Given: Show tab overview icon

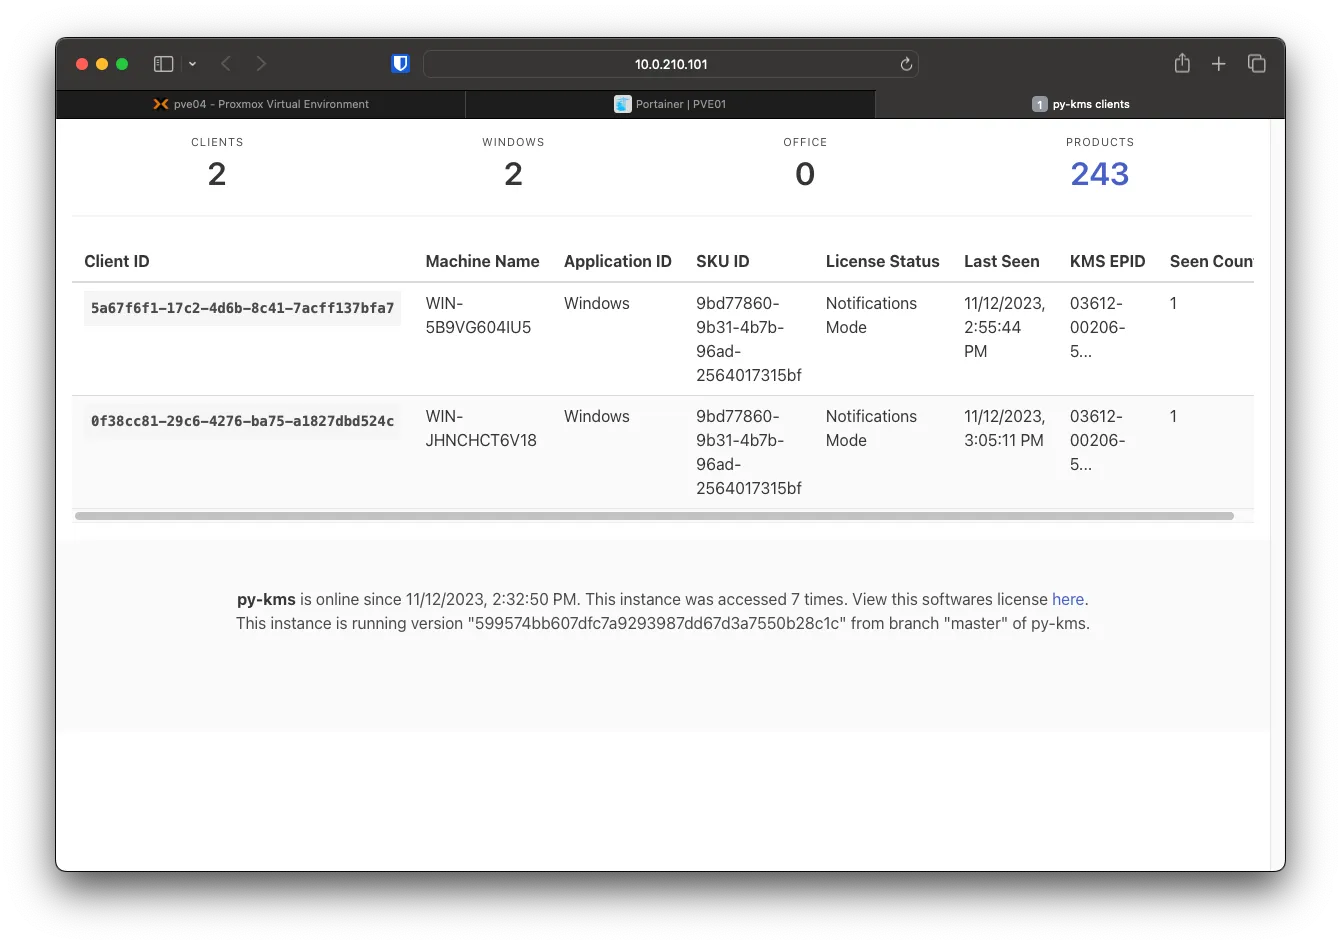Looking at the screenshot, I should click(1257, 64).
